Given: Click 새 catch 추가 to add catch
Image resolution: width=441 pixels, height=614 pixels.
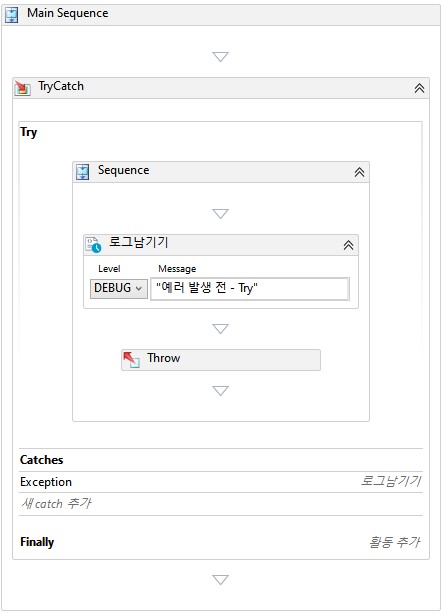Looking at the screenshot, I should click(x=56, y=503).
